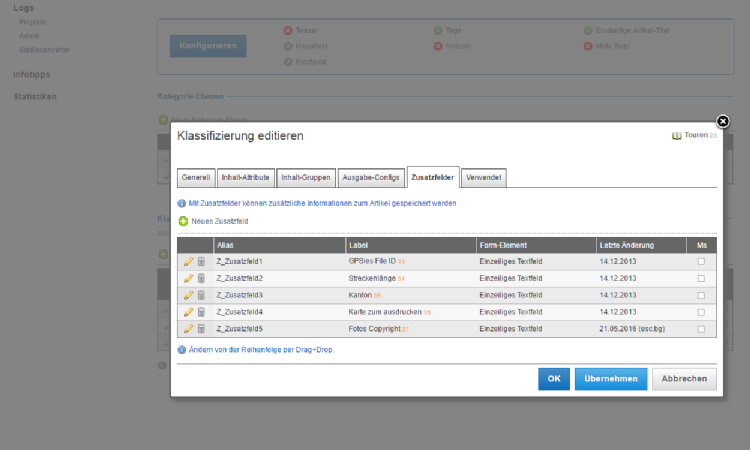Close the dialog with the X icon
This screenshot has height=450, width=750.
click(723, 121)
